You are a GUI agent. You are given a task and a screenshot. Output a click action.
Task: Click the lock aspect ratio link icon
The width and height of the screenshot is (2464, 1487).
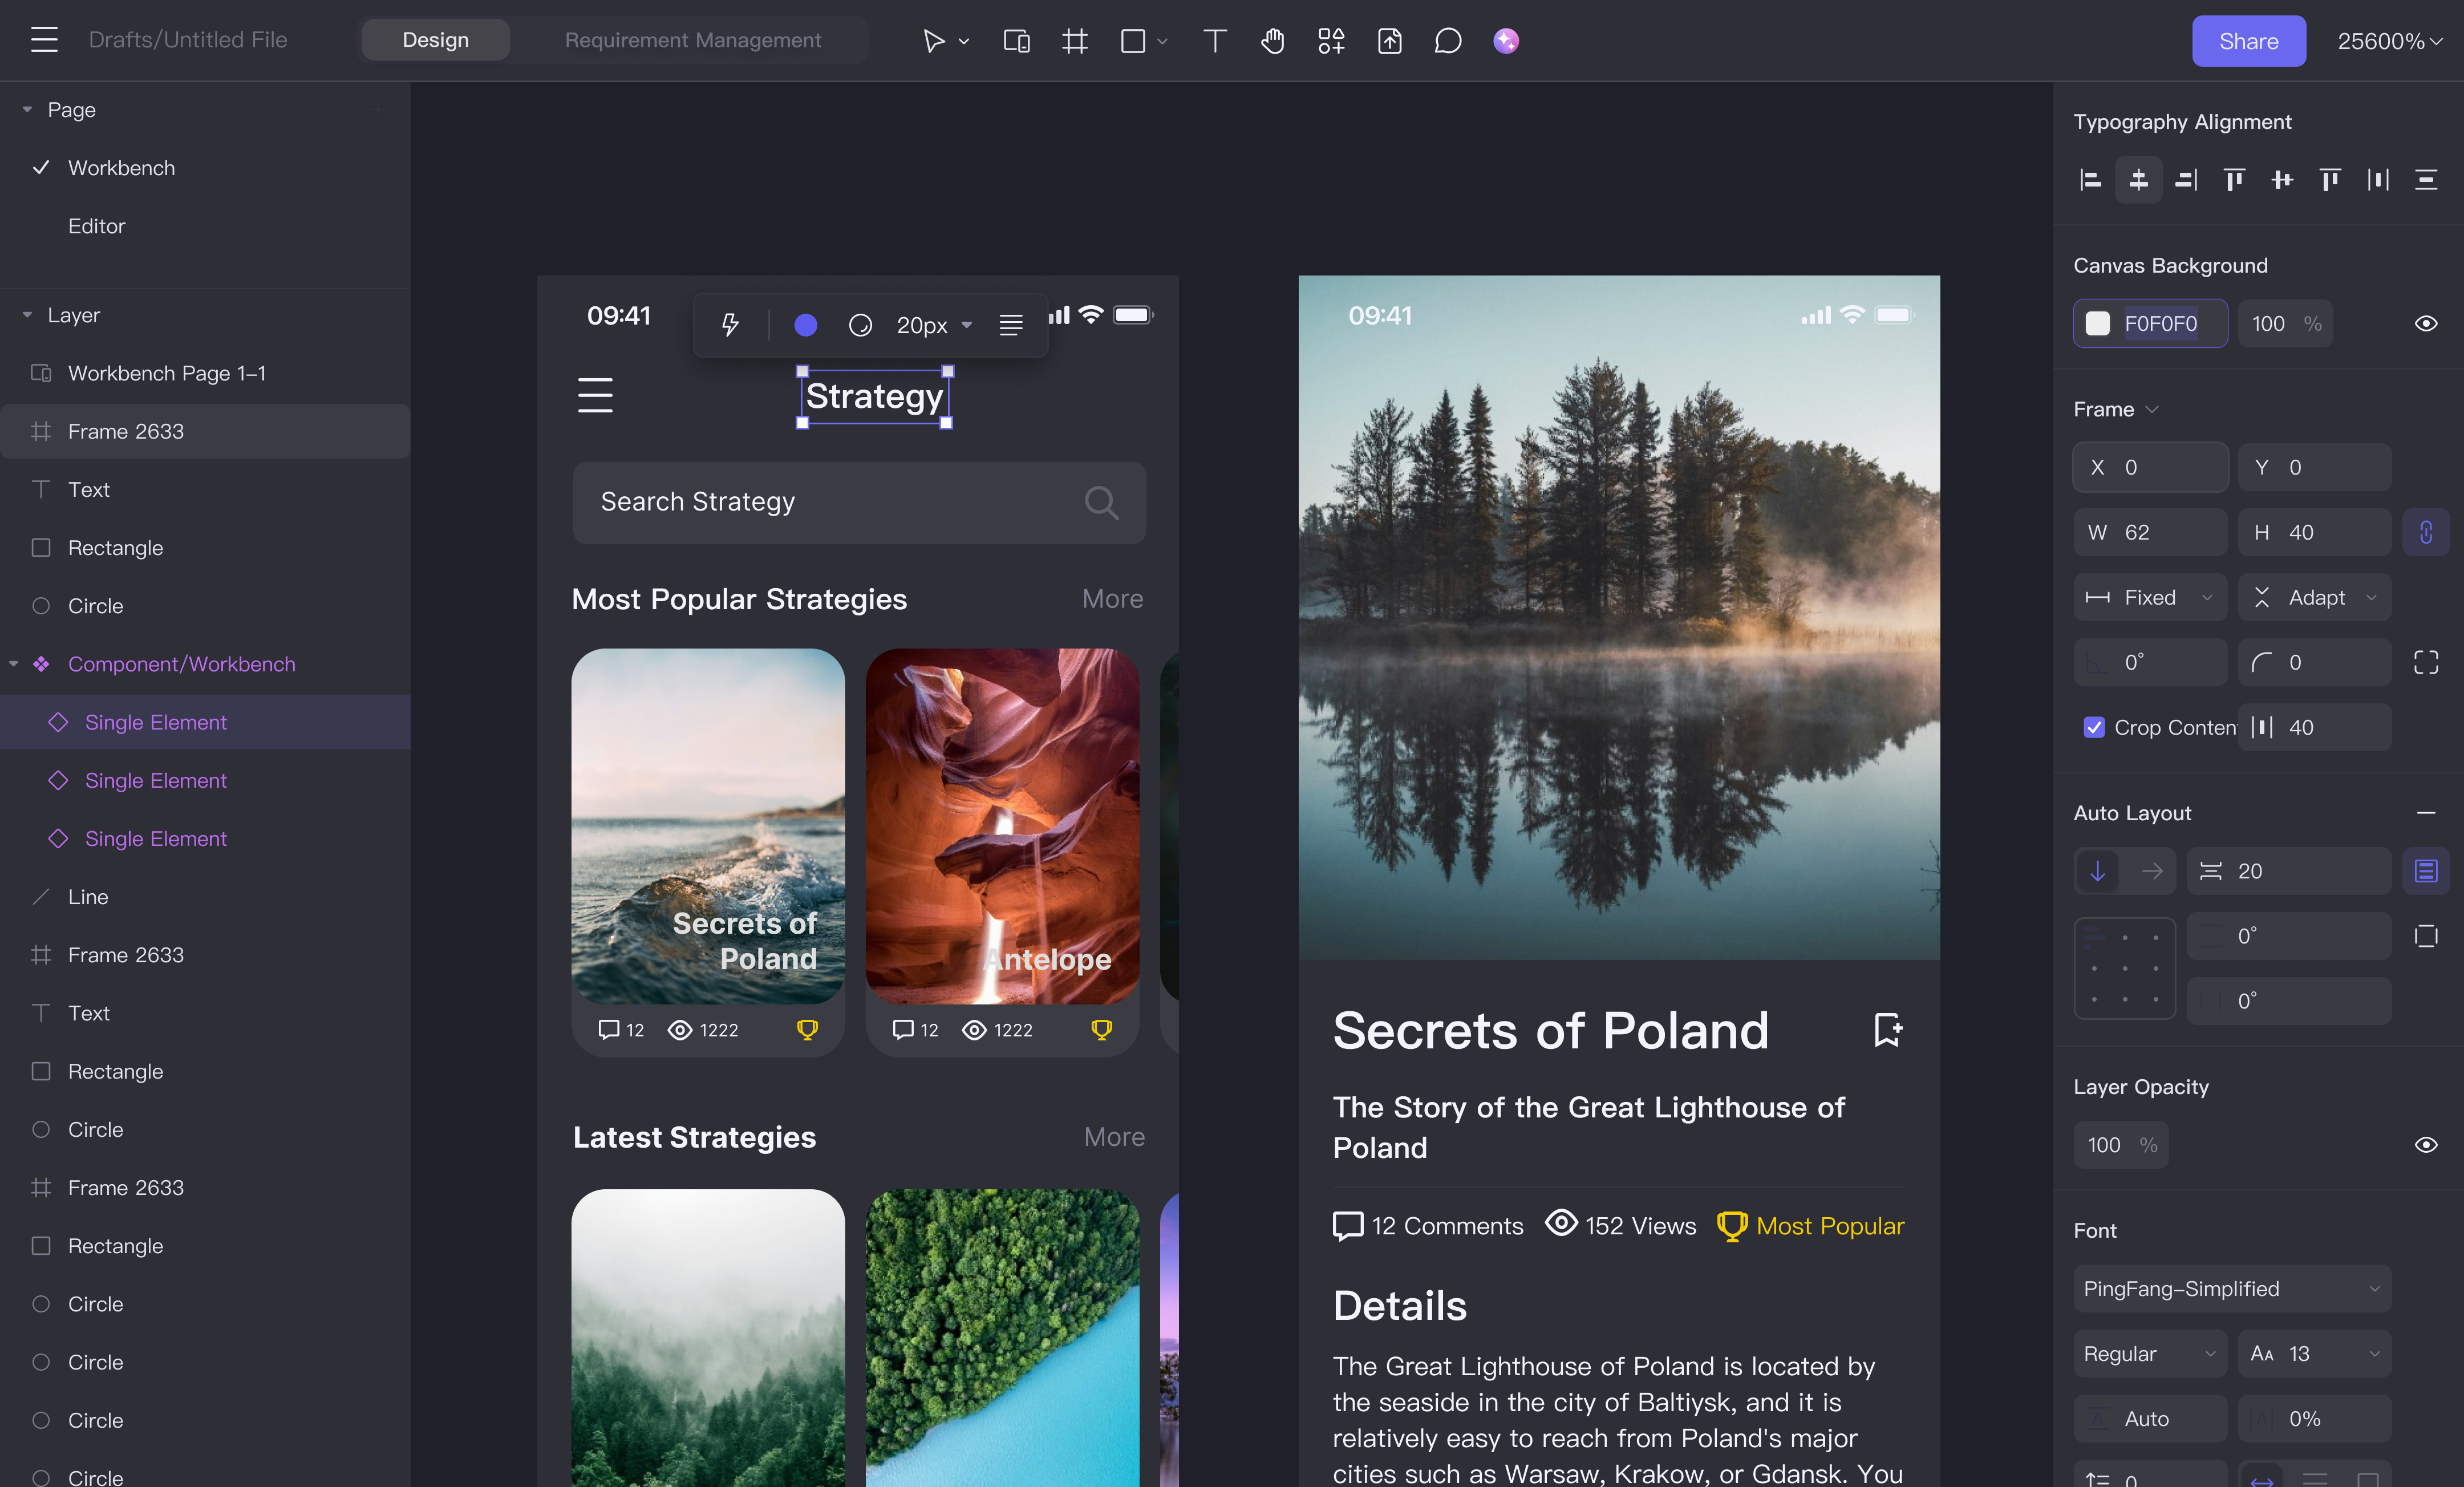2425,532
